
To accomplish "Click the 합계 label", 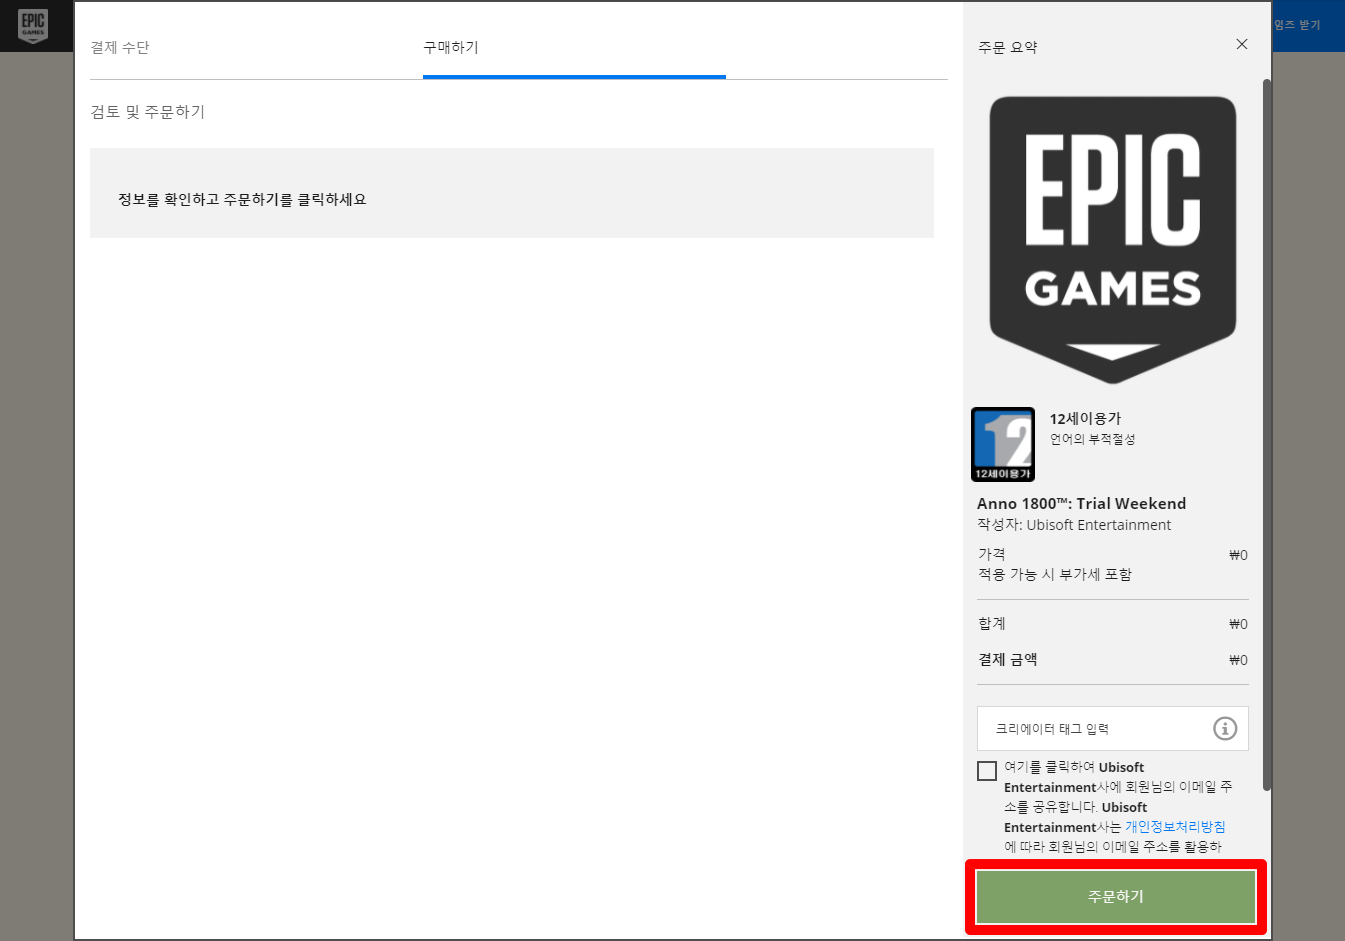I will [992, 623].
